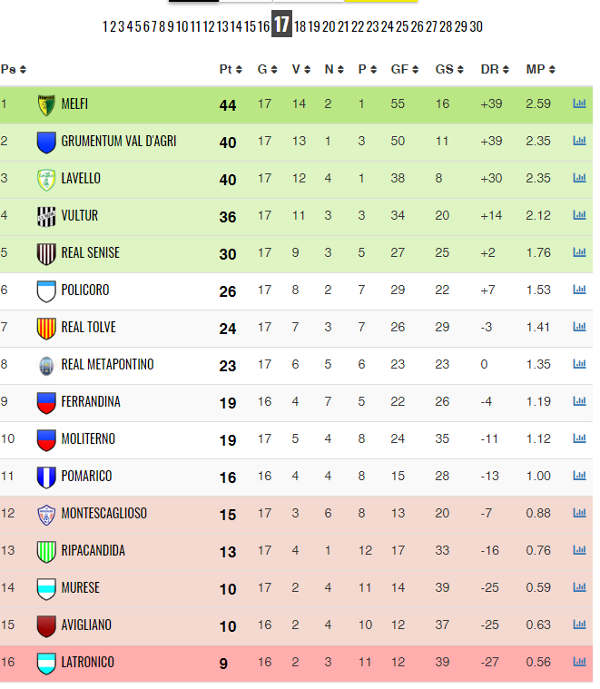
Task: Open Ripacandida team link
Action: [x=93, y=550]
